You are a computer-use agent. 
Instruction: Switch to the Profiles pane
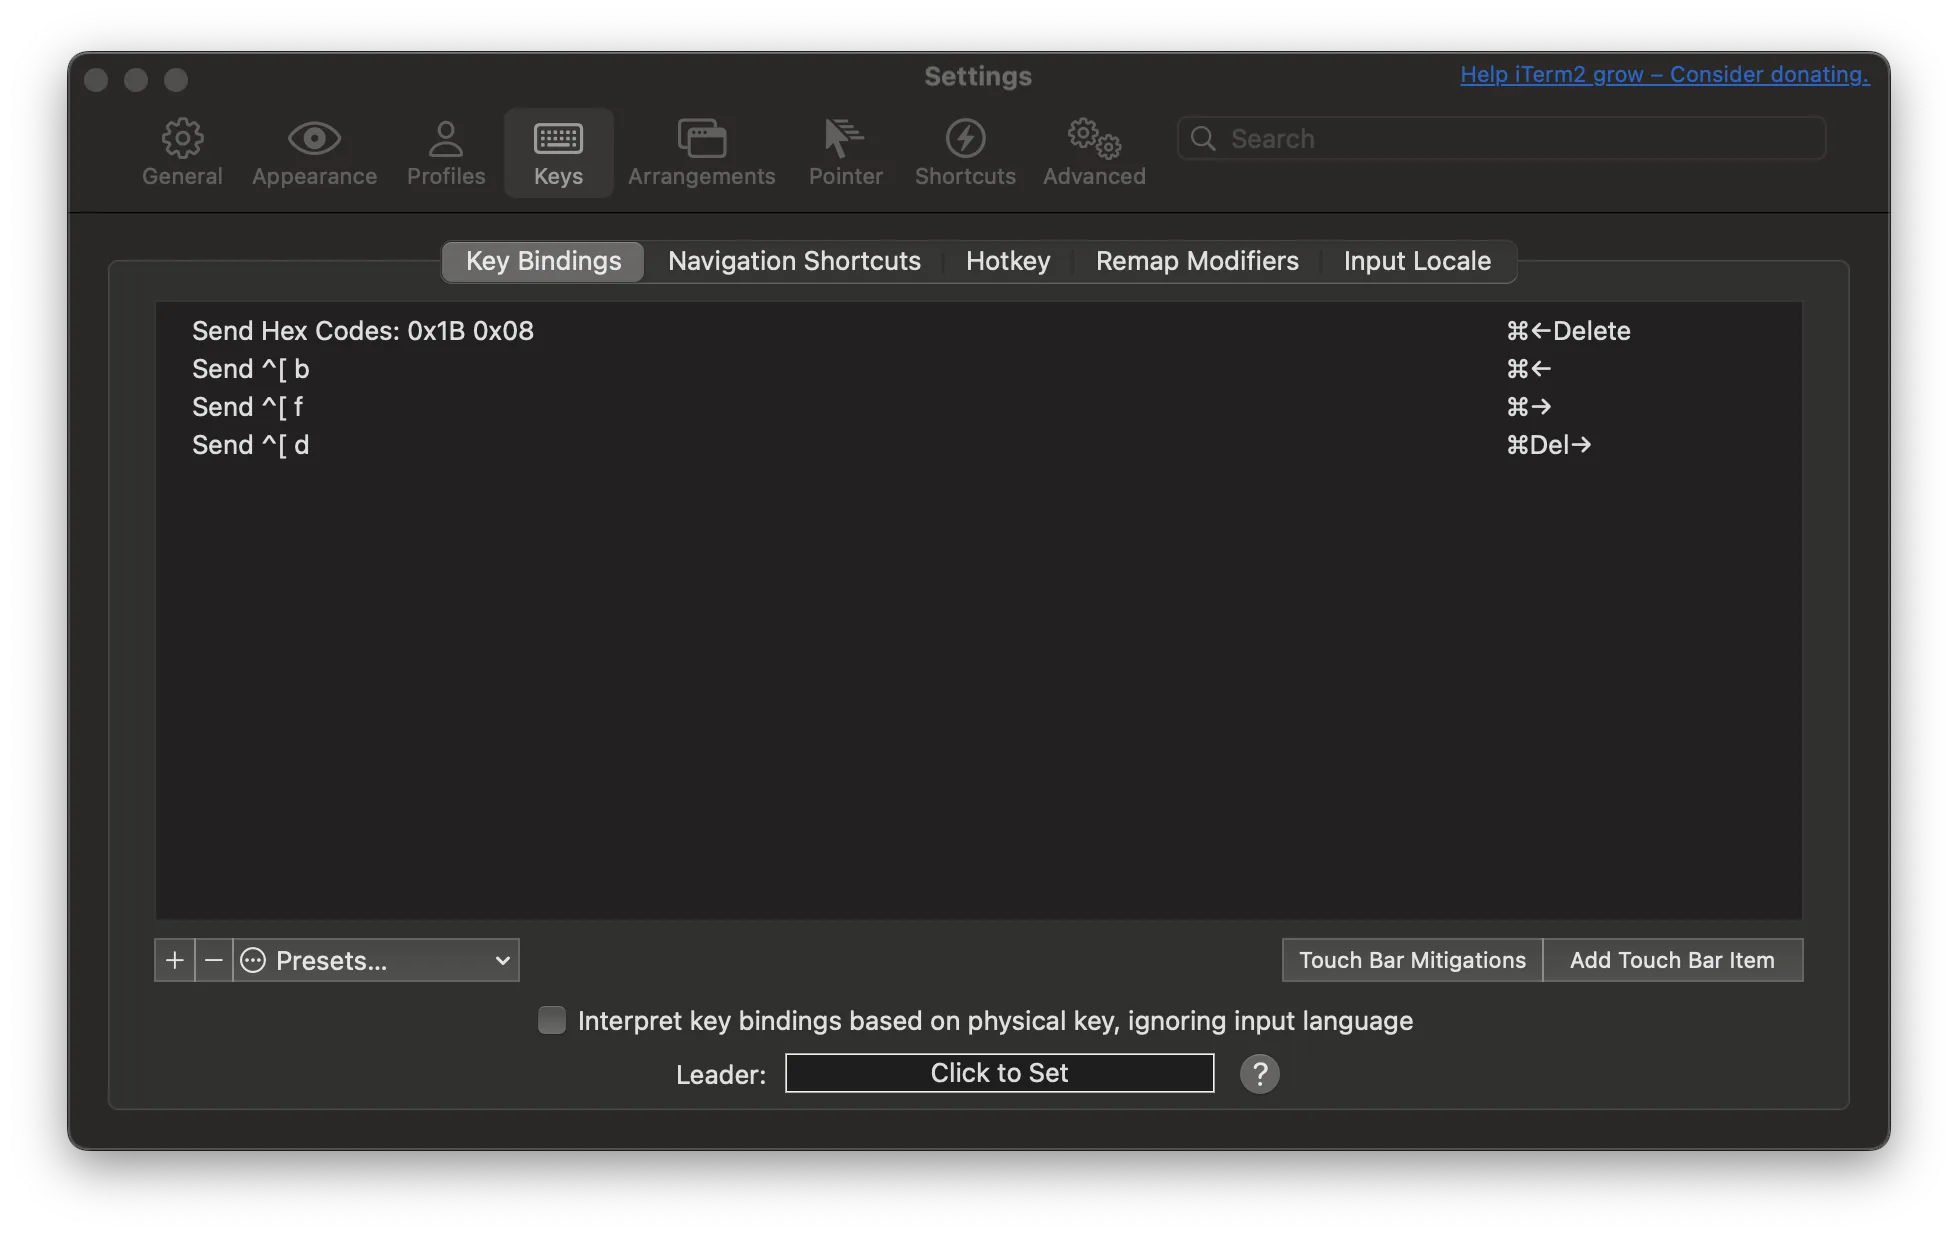pyautogui.click(x=446, y=153)
